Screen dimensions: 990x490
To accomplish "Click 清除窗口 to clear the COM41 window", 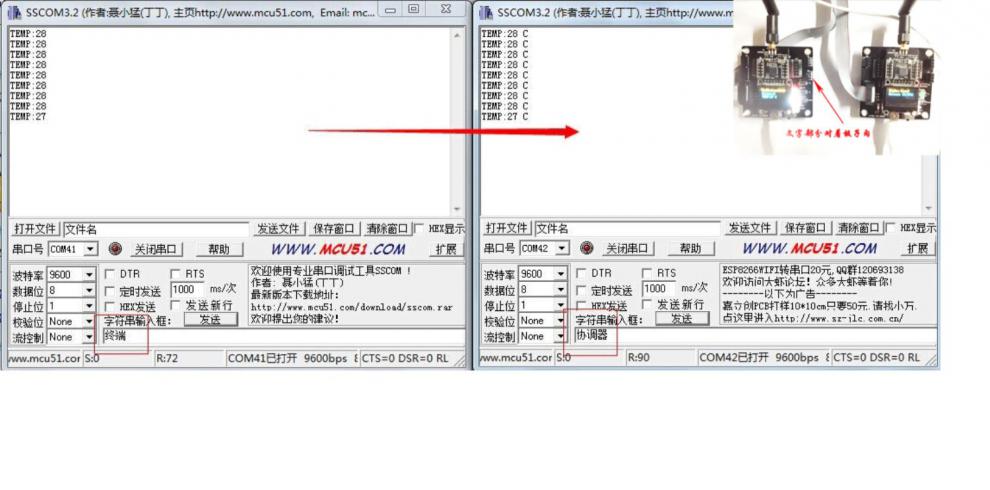I will [386, 229].
